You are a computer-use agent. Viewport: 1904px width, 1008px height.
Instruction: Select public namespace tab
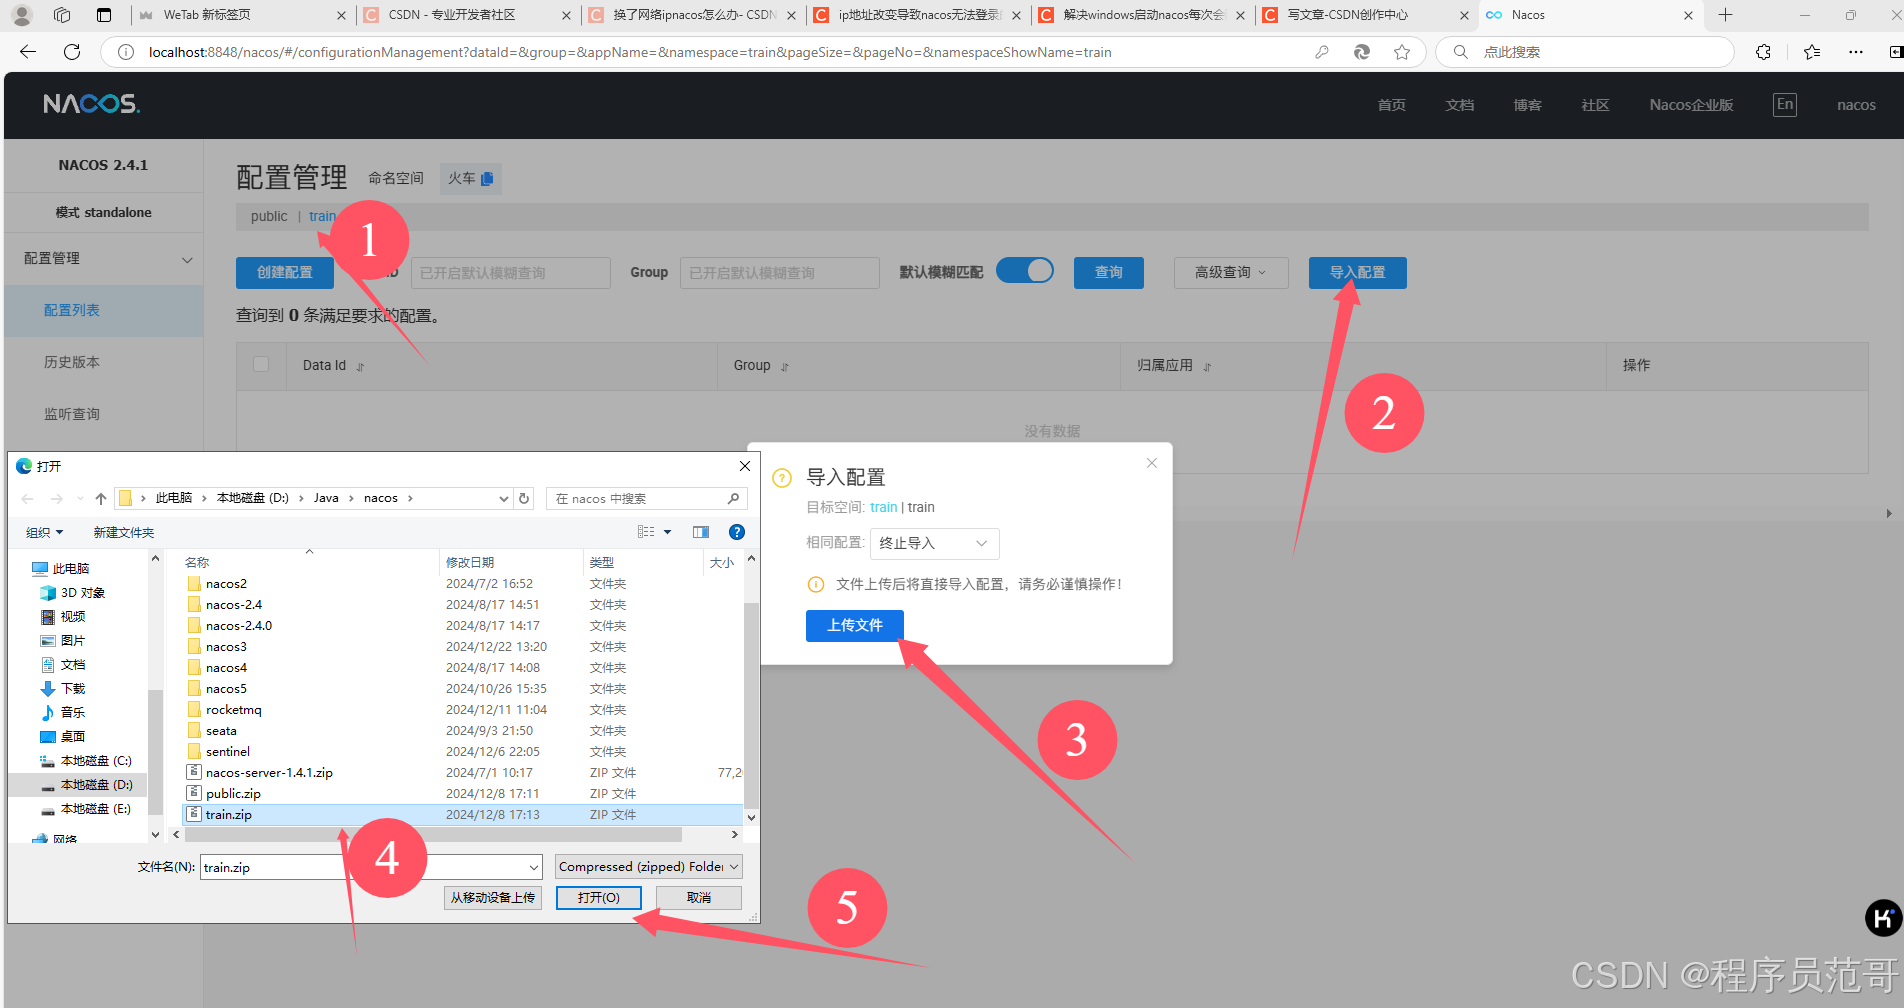(269, 216)
